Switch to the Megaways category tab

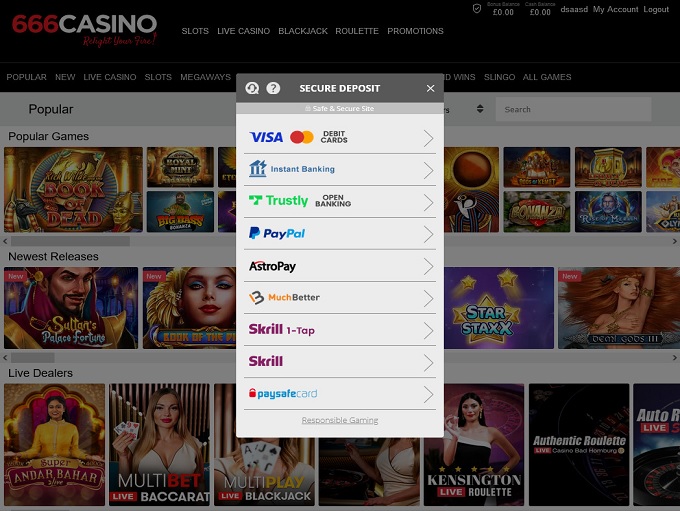tap(204, 77)
